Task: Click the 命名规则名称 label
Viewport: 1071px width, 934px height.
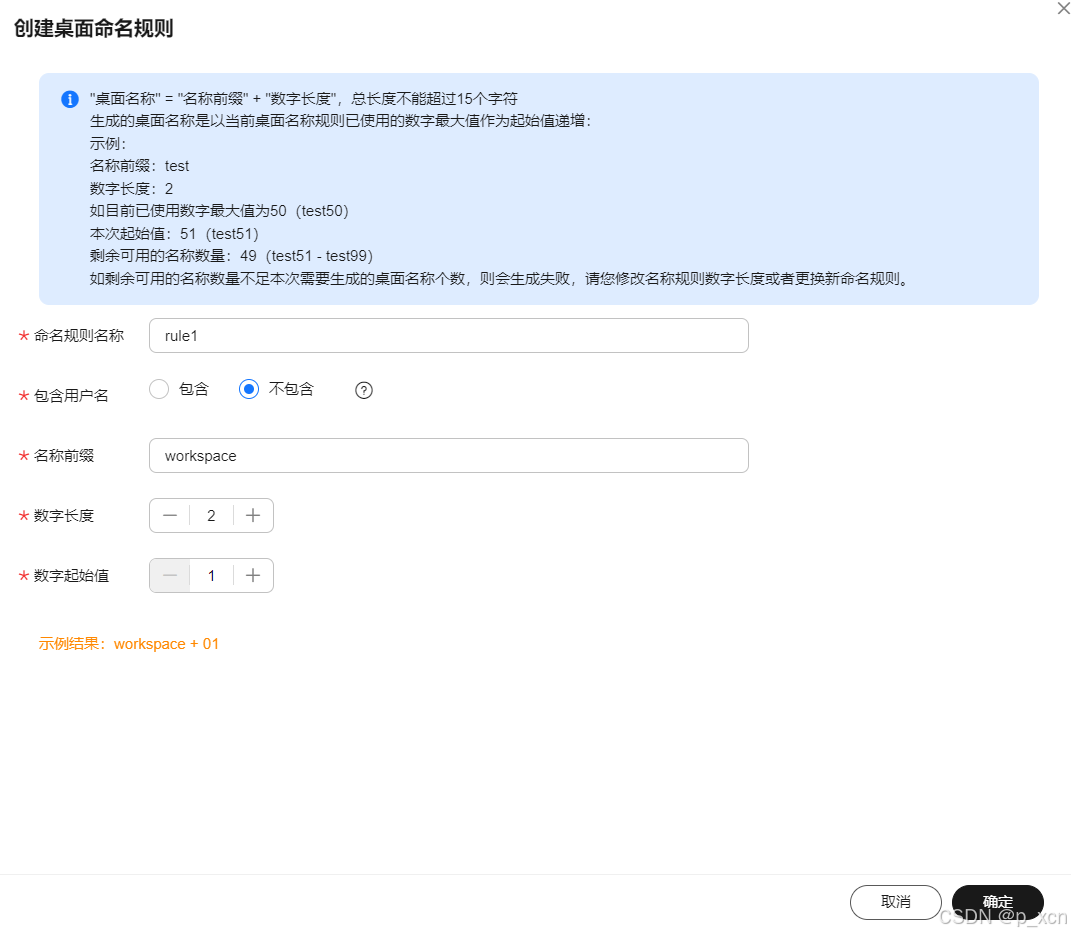Action: (x=79, y=335)
